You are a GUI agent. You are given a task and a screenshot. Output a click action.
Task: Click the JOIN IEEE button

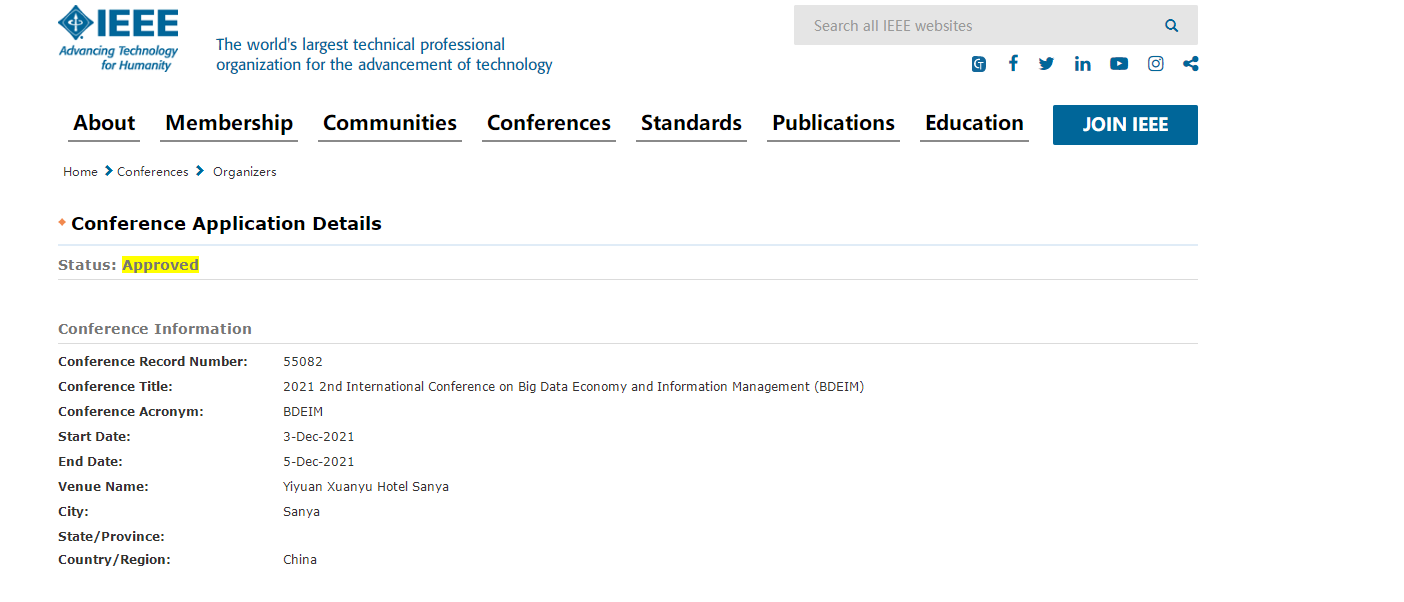[x=1125, y=125]
